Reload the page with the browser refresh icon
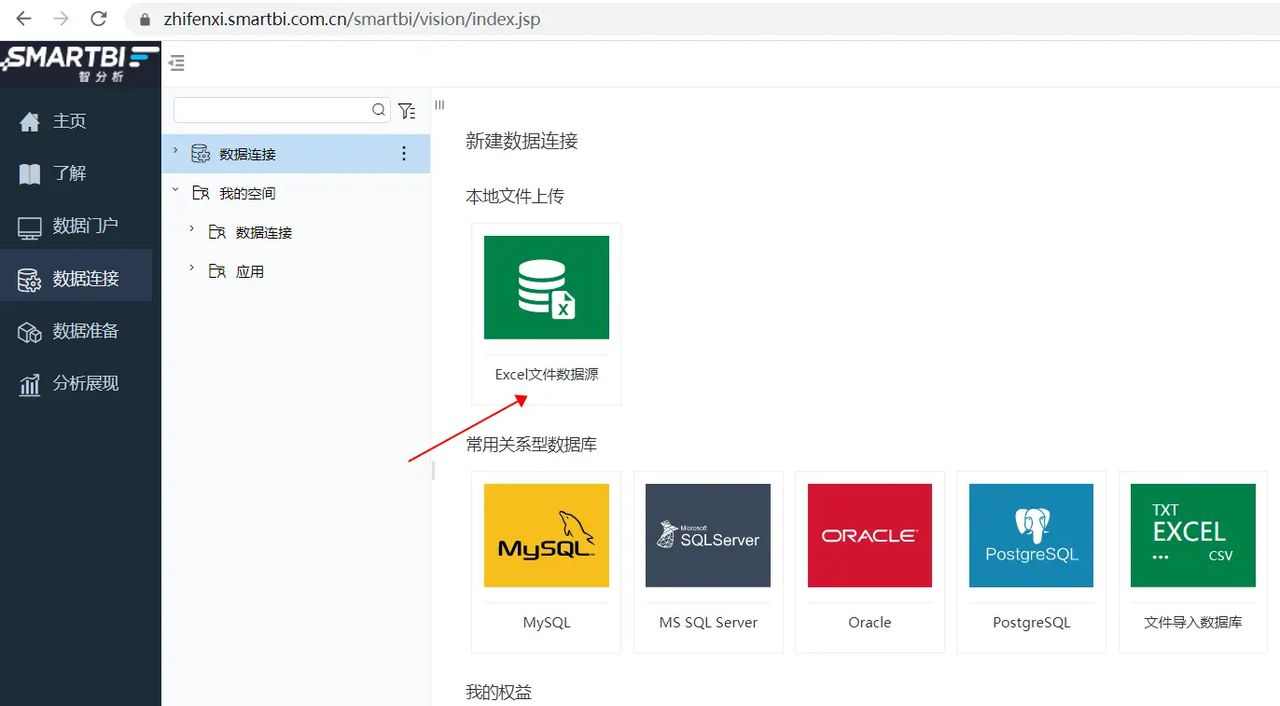 point(98,18)
